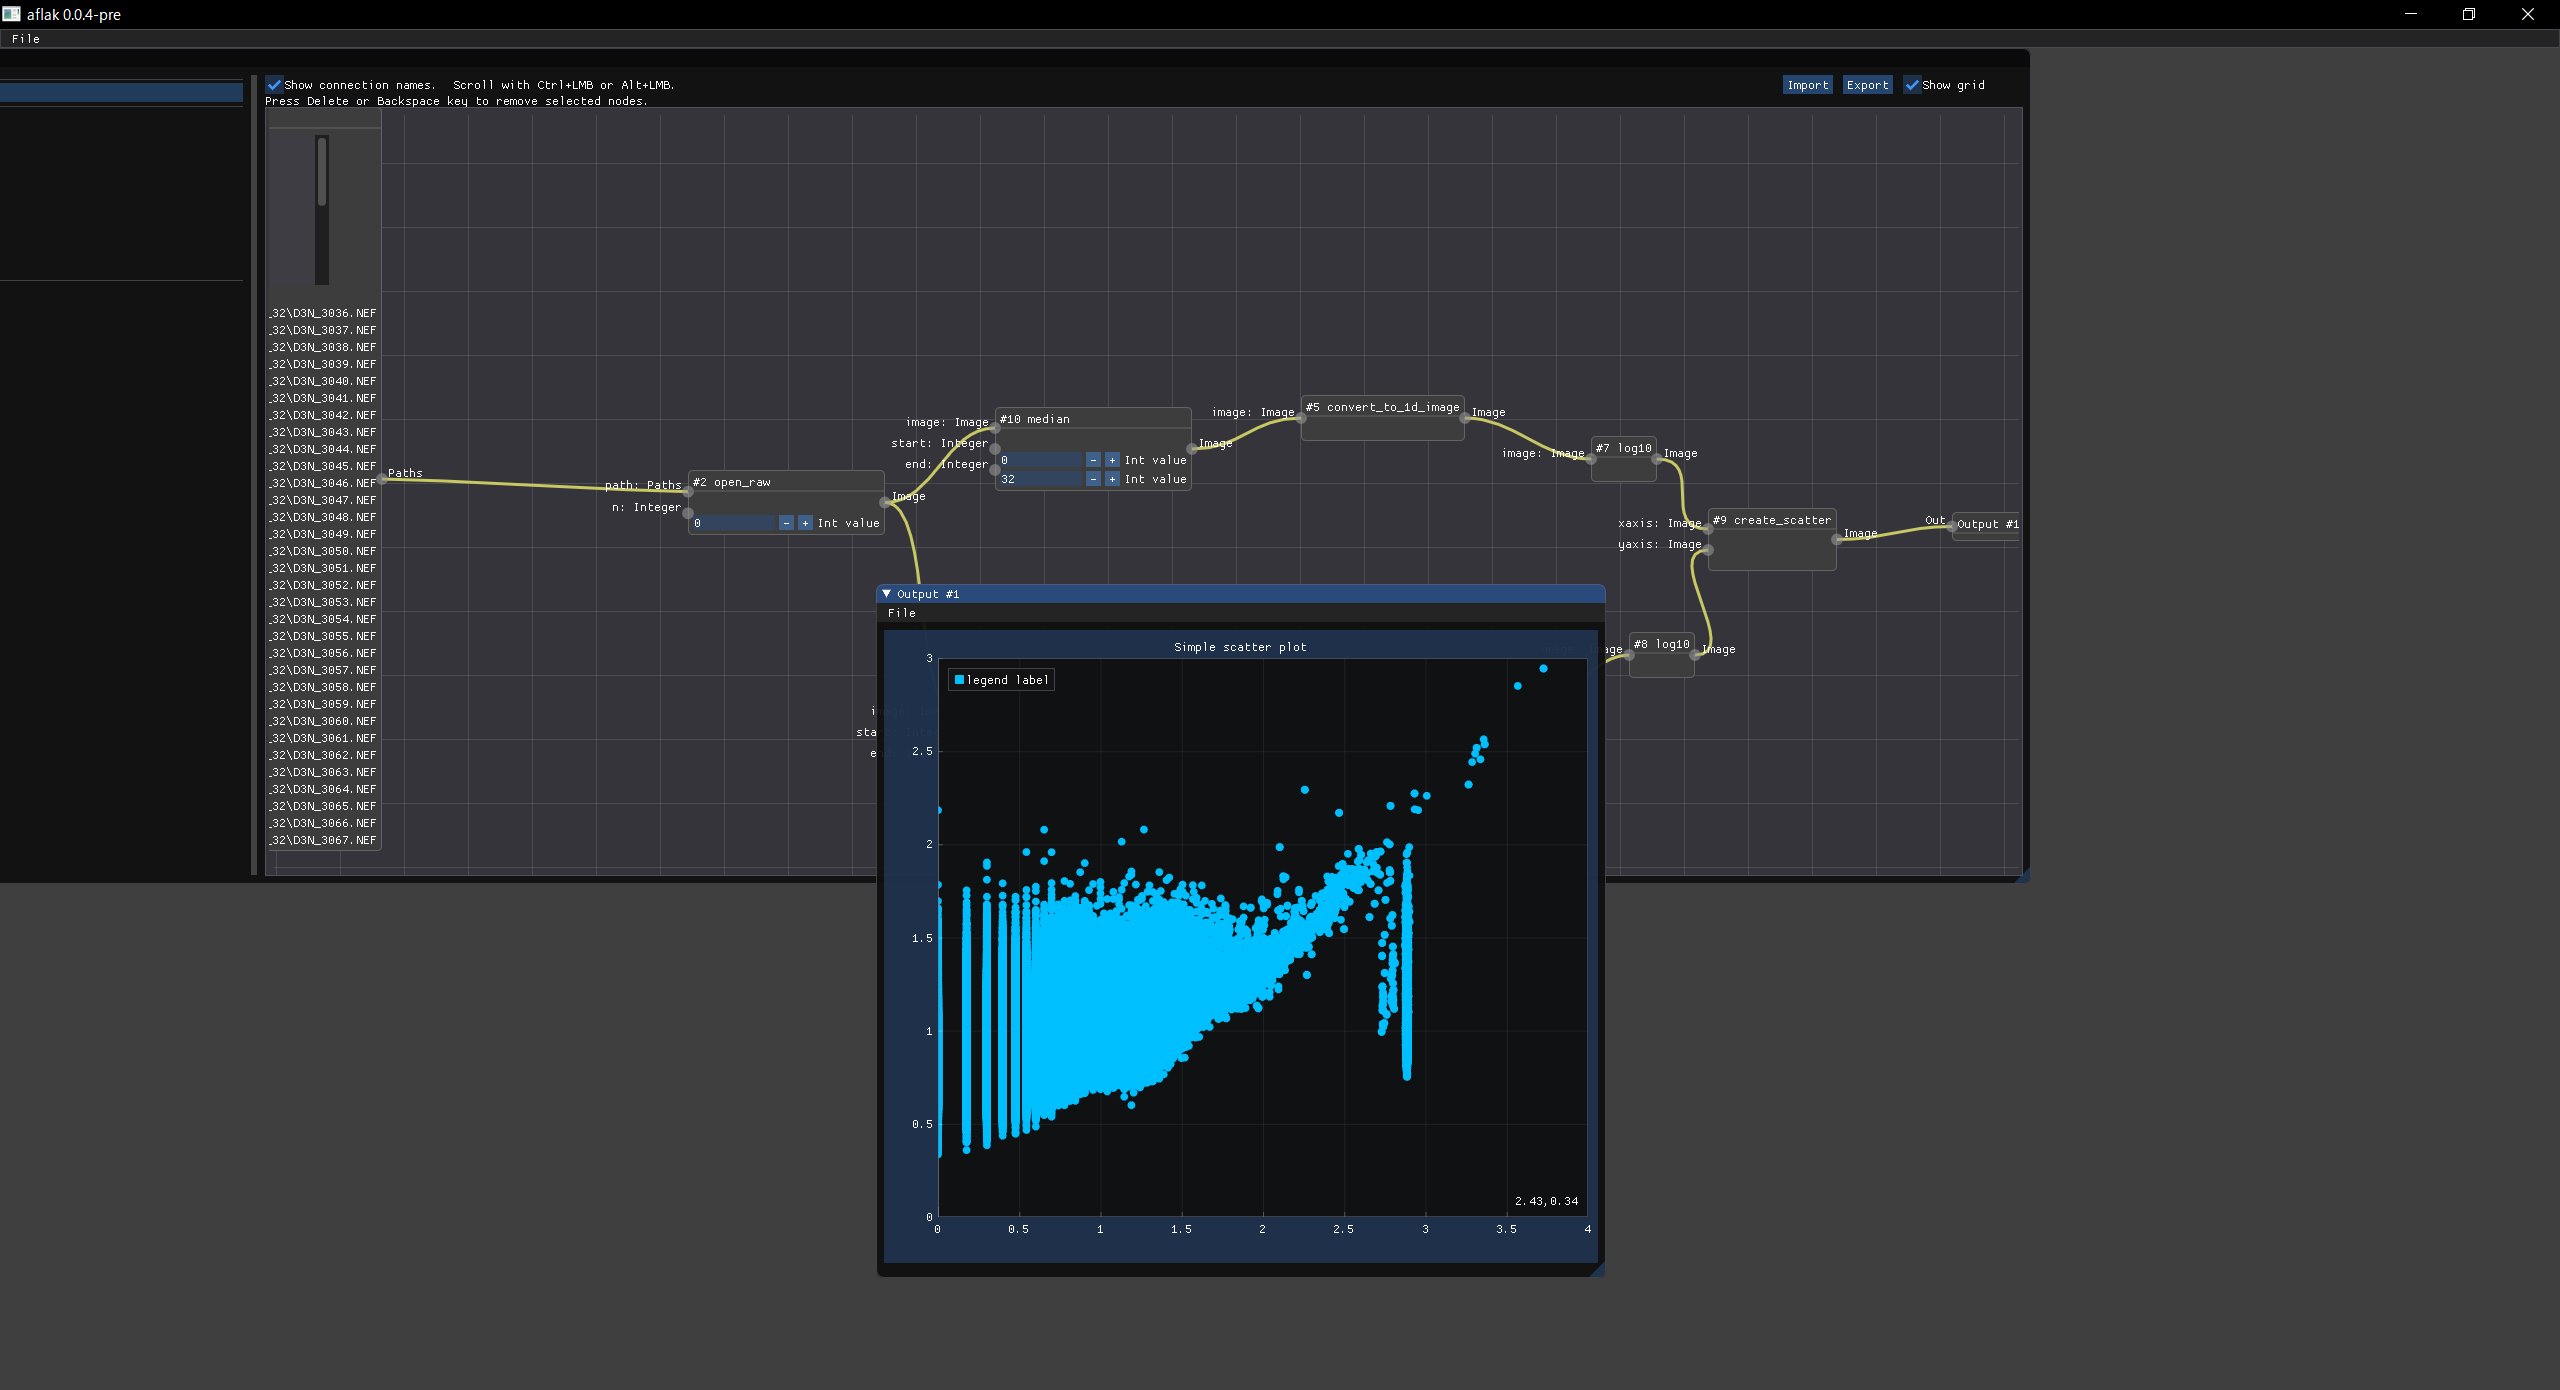Screen dimensions: 2560x1390
Task: Click file entry D3N_3036.NEF
Action: pos(322,313)
